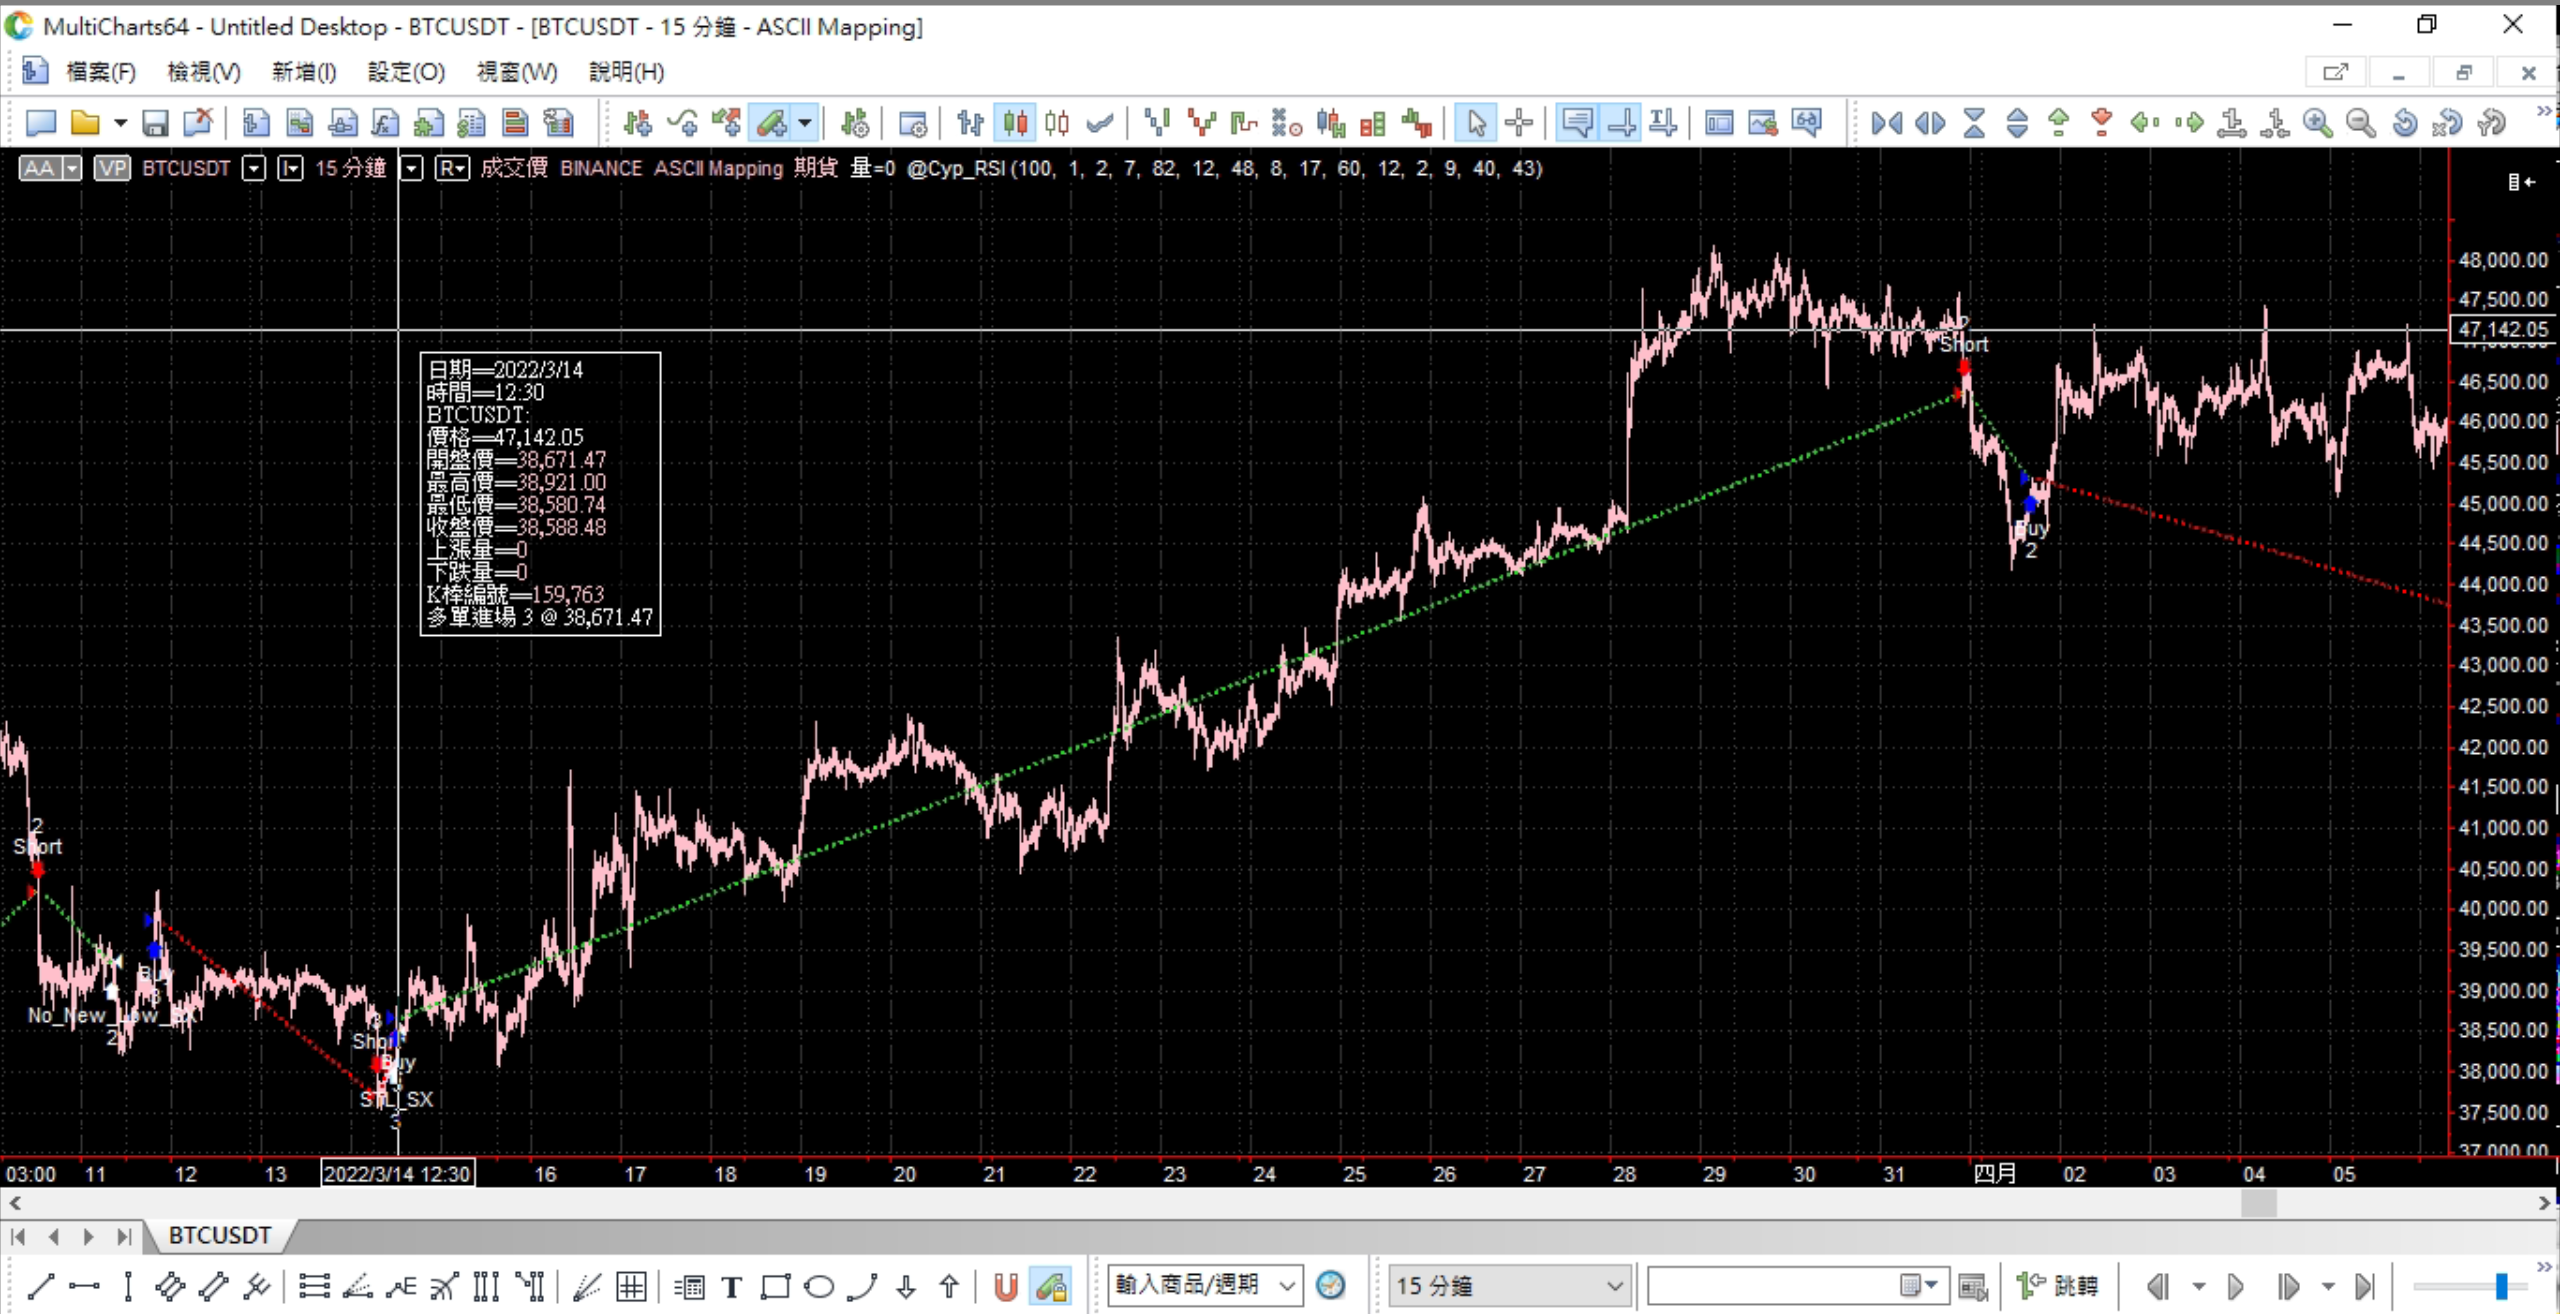The width and height of the screenshot is (2560, 1314).
Task: Click the playback speed slider
Action: 2500,1286
